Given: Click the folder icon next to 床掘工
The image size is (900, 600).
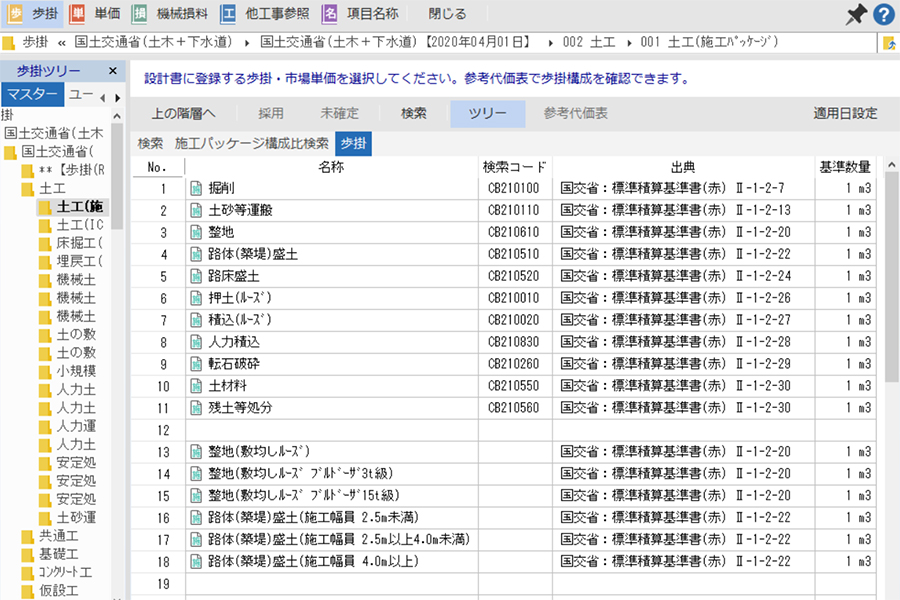Looking at the screenshot, I should point(45,243).
